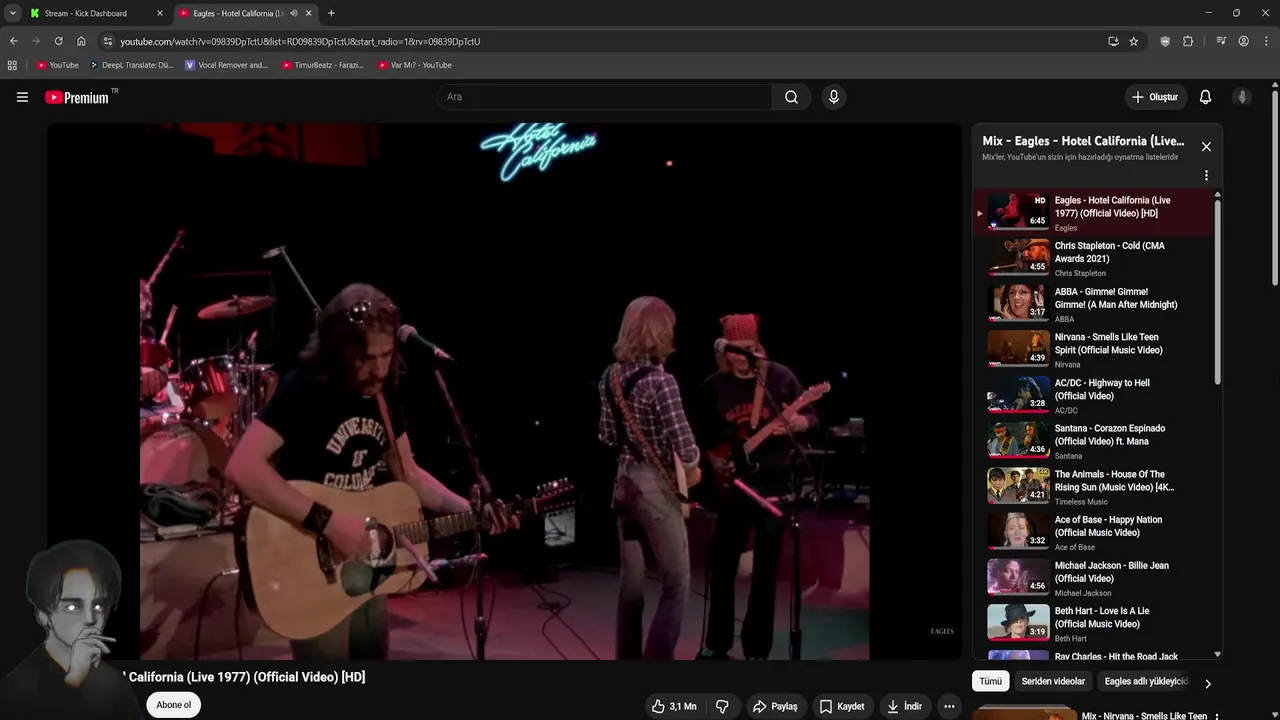The width and height of the screenshot is (1280, 720).
Task: View site information icon in address bar
Action: 108,41
